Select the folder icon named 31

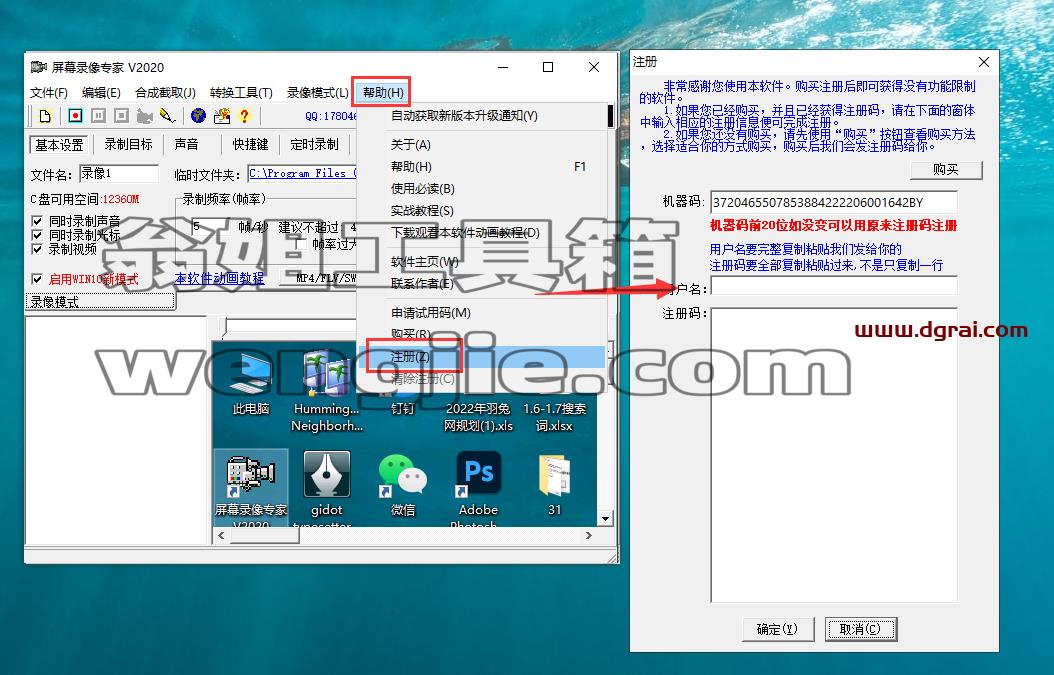554,485
